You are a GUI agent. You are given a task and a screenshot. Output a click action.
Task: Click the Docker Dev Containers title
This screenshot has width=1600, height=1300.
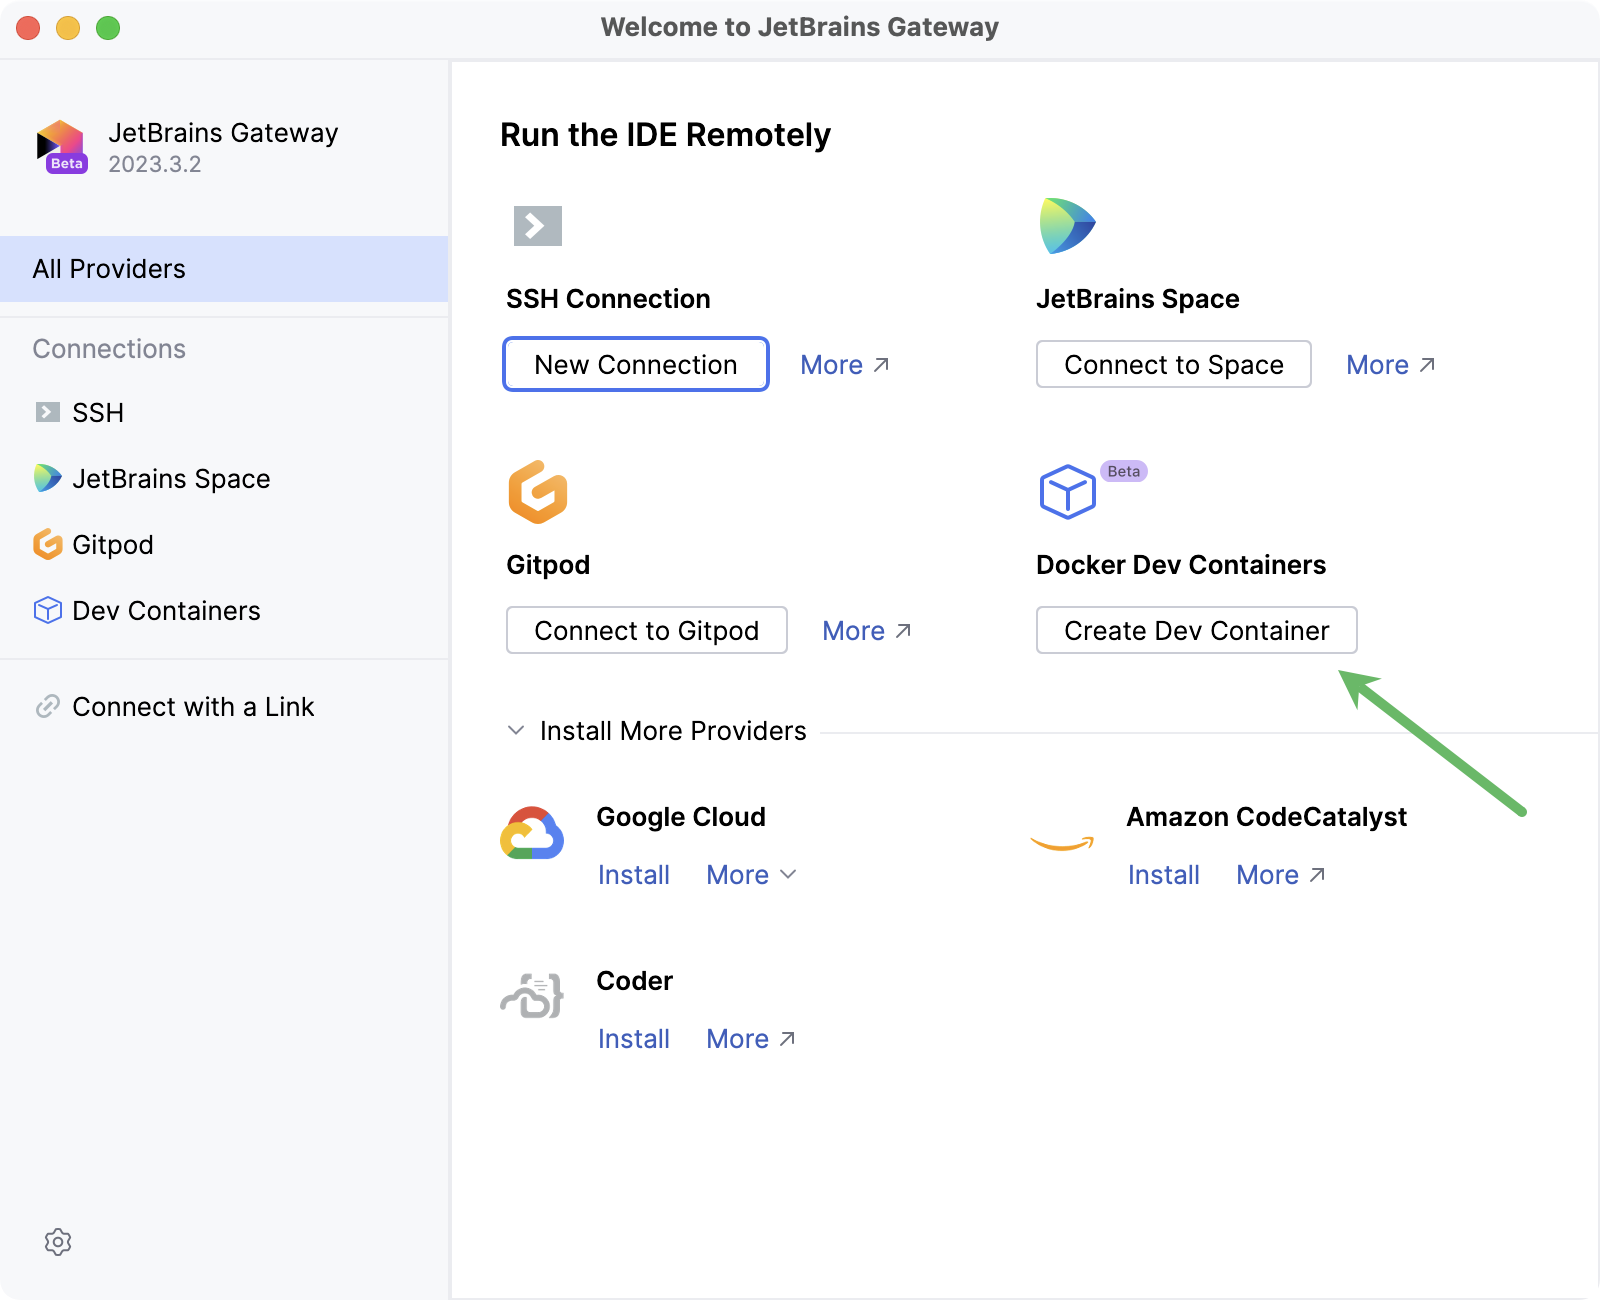coord(1181,565)
